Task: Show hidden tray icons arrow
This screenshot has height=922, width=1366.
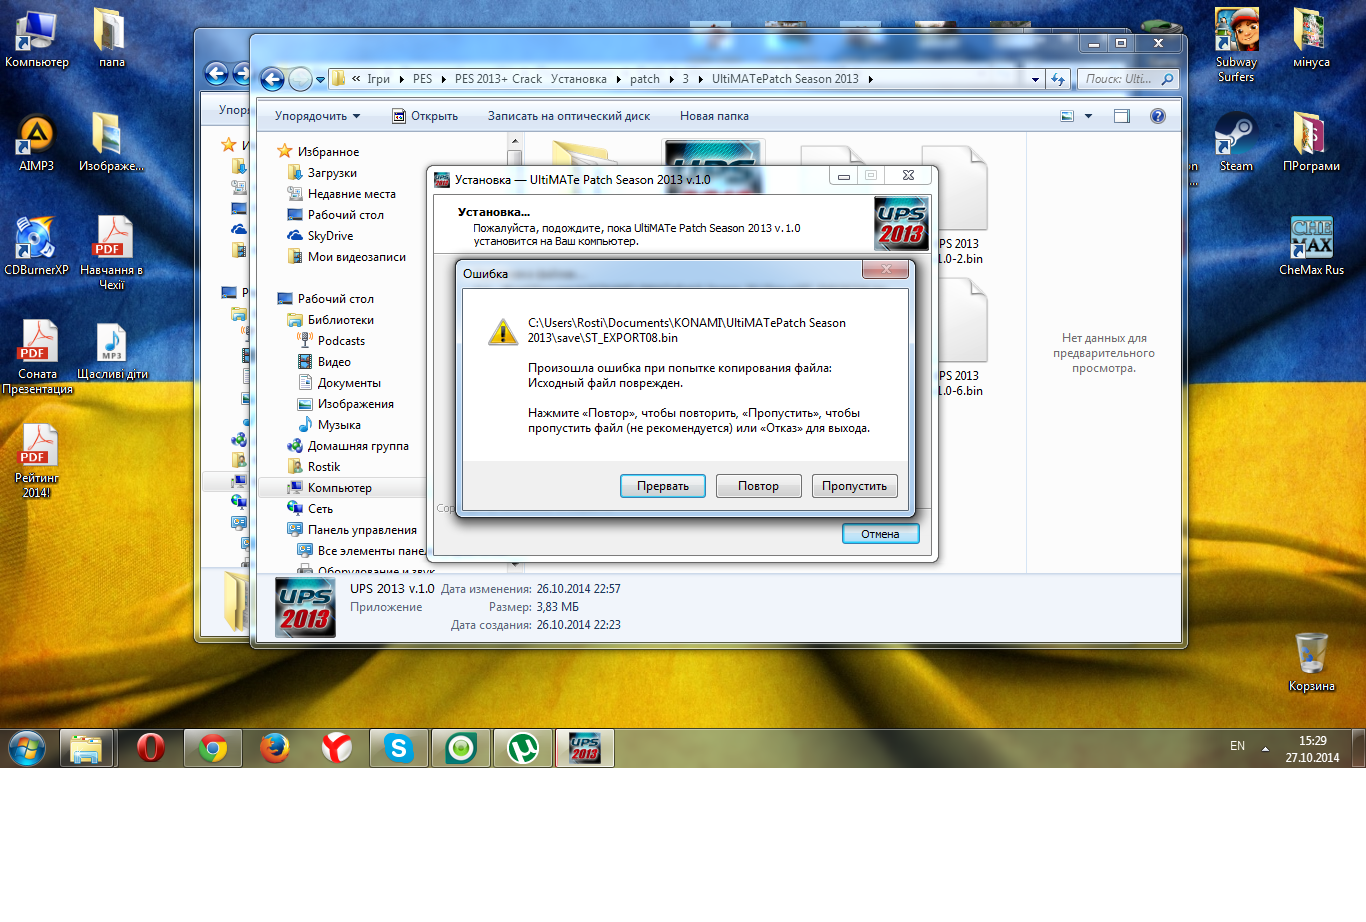Action: click(x=1265, y=748)
